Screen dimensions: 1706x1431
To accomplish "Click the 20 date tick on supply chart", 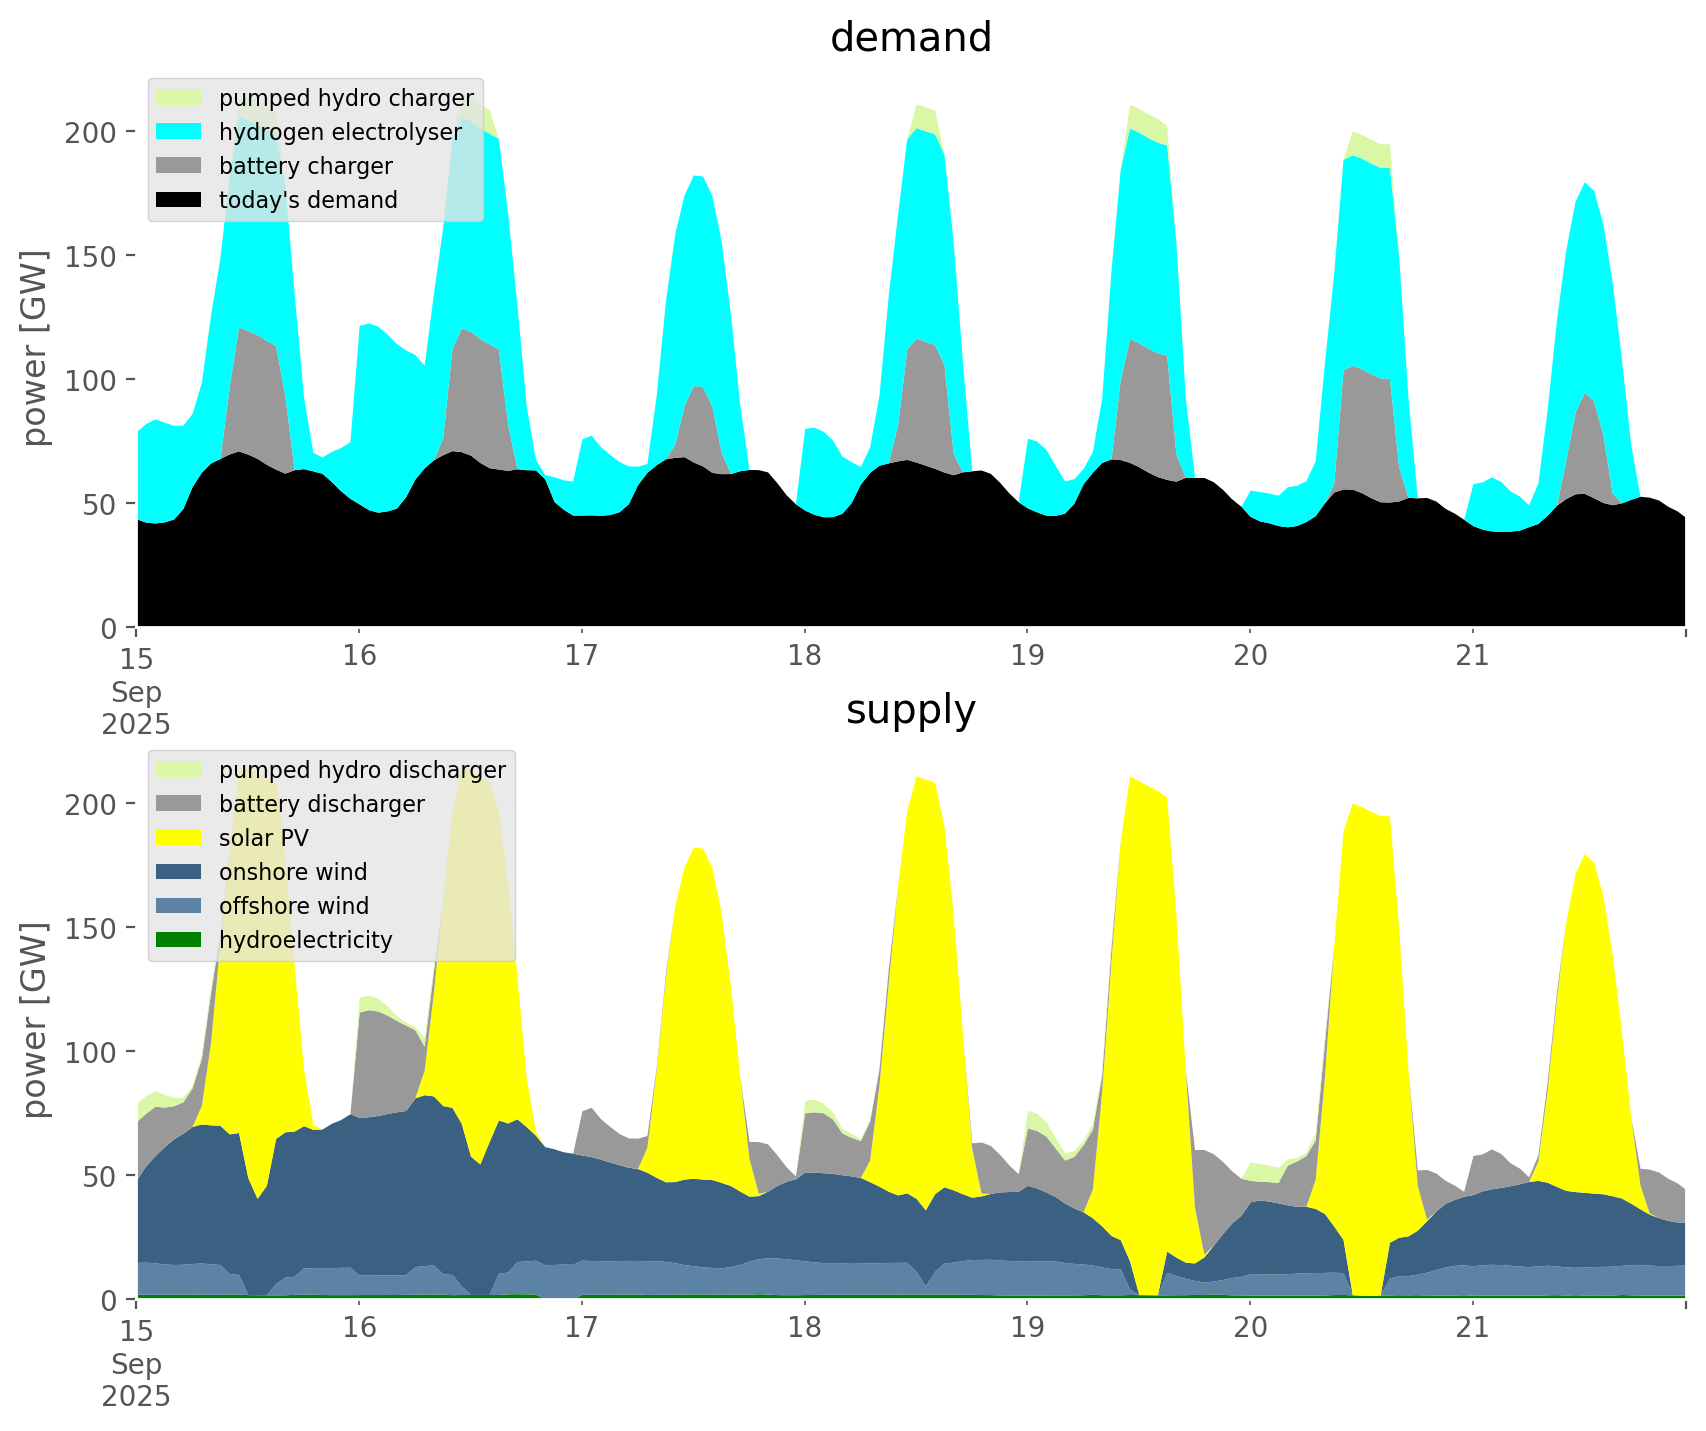I will [x=1250, y=1328].
